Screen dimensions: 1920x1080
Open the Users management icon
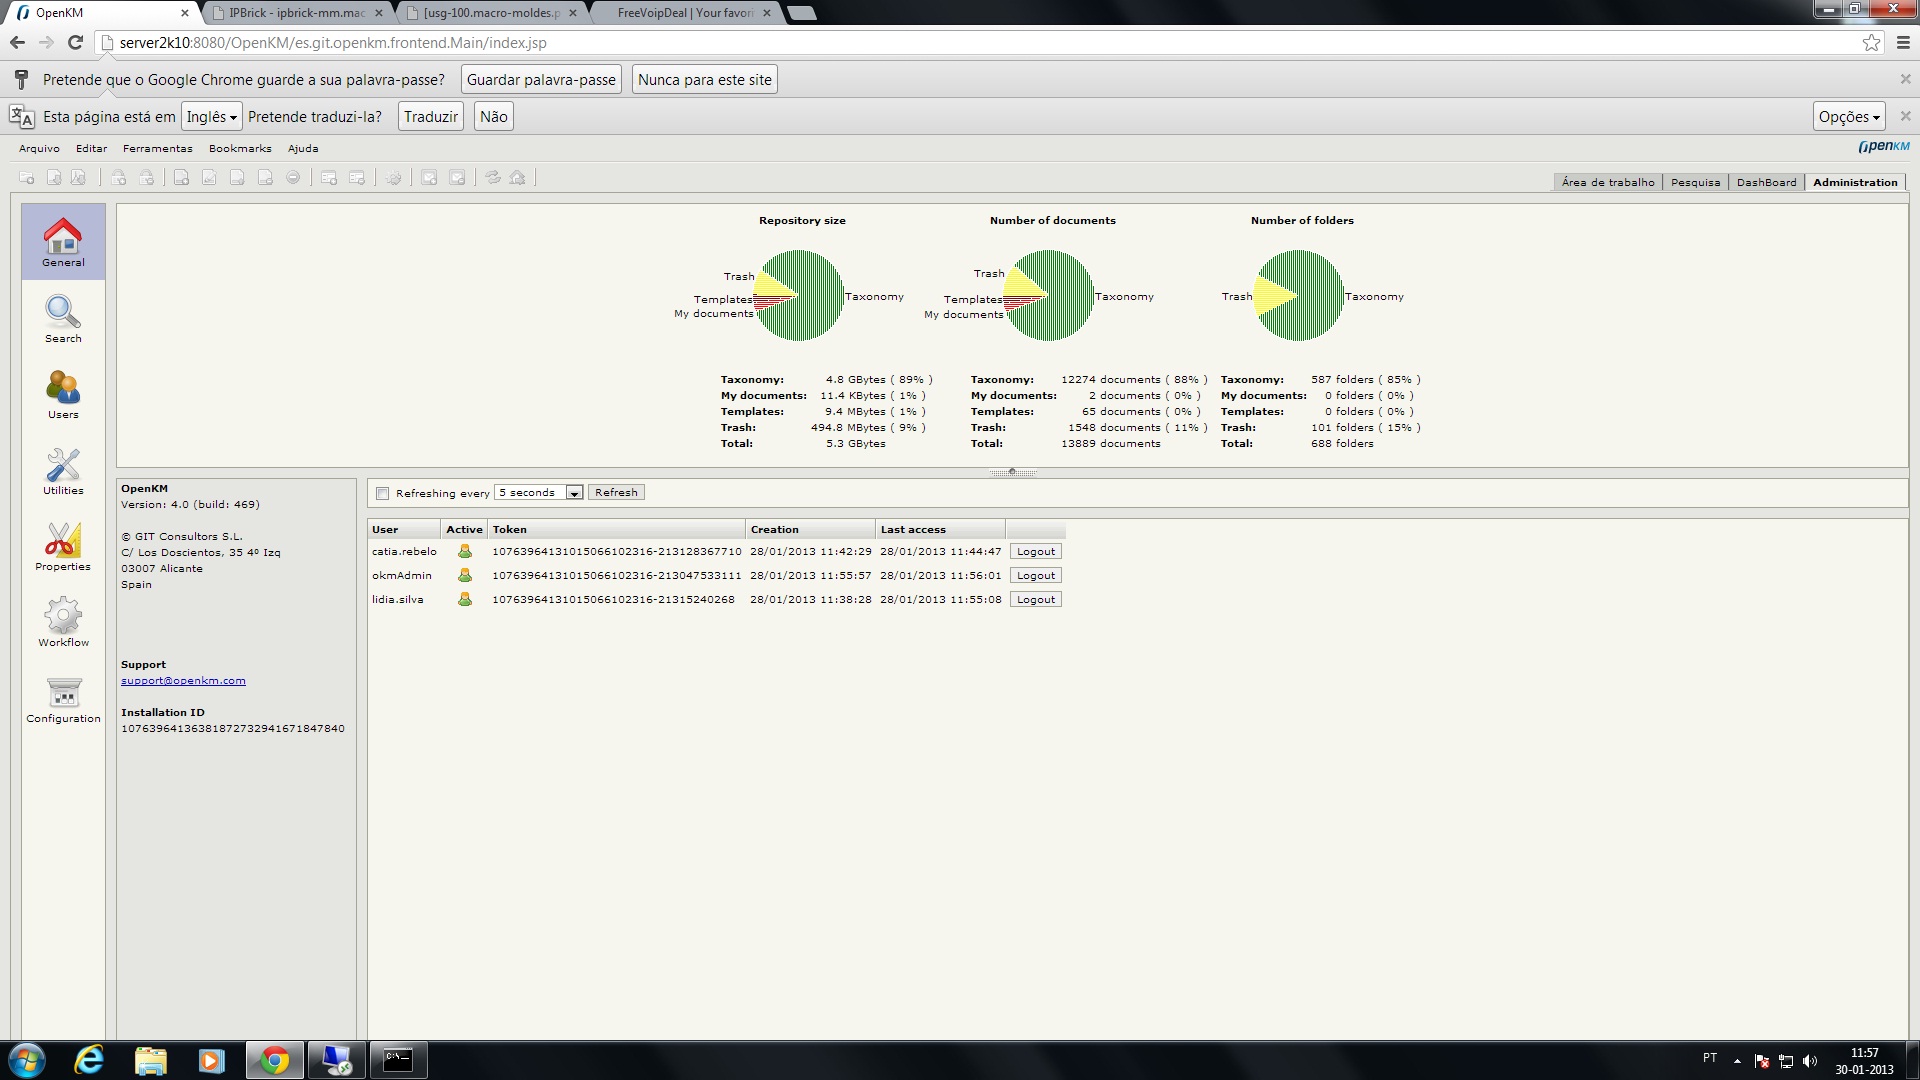pyautogui.click(x=63, y=393)
